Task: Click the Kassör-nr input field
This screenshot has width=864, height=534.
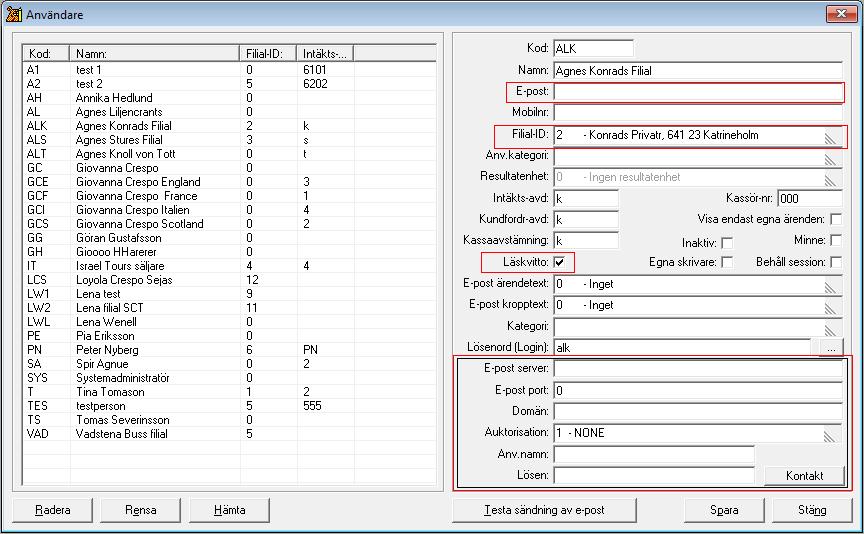Action: click(810, 198)
